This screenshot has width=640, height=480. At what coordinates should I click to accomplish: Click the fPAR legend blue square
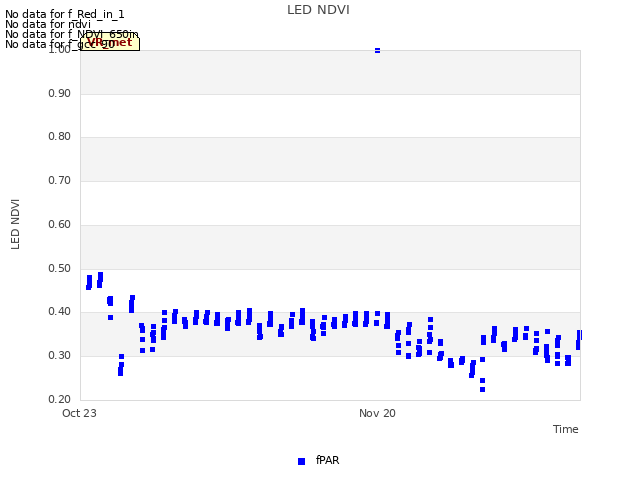coord(301,461)
